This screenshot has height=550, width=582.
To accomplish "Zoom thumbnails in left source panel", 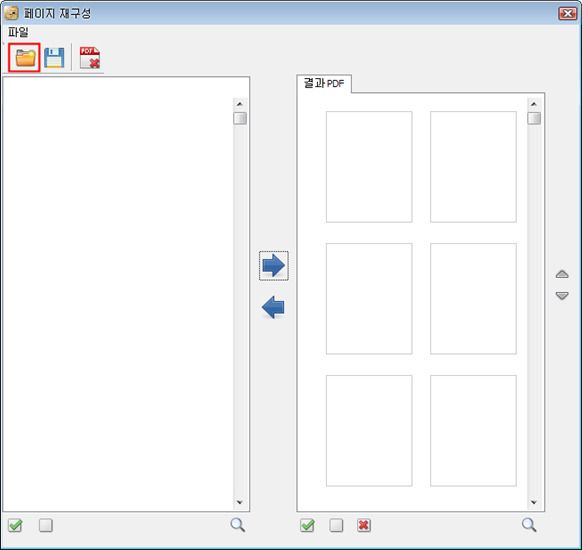I will pos(238,525).
